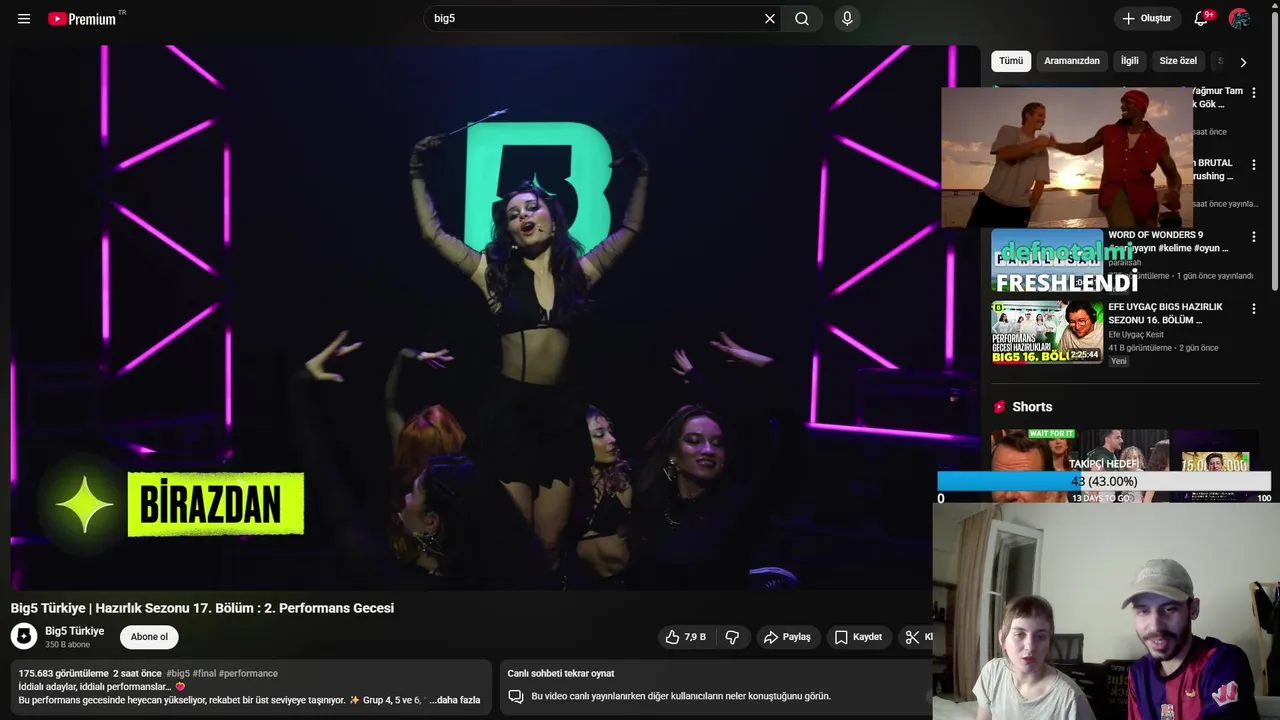Image resolution: width=1280 pixels, height=720 pixels.
Task: Open EFE UYGAÇ BIG5 HAZIRLIK video title
Action: pyautogui.click(x=1167, y=313)
